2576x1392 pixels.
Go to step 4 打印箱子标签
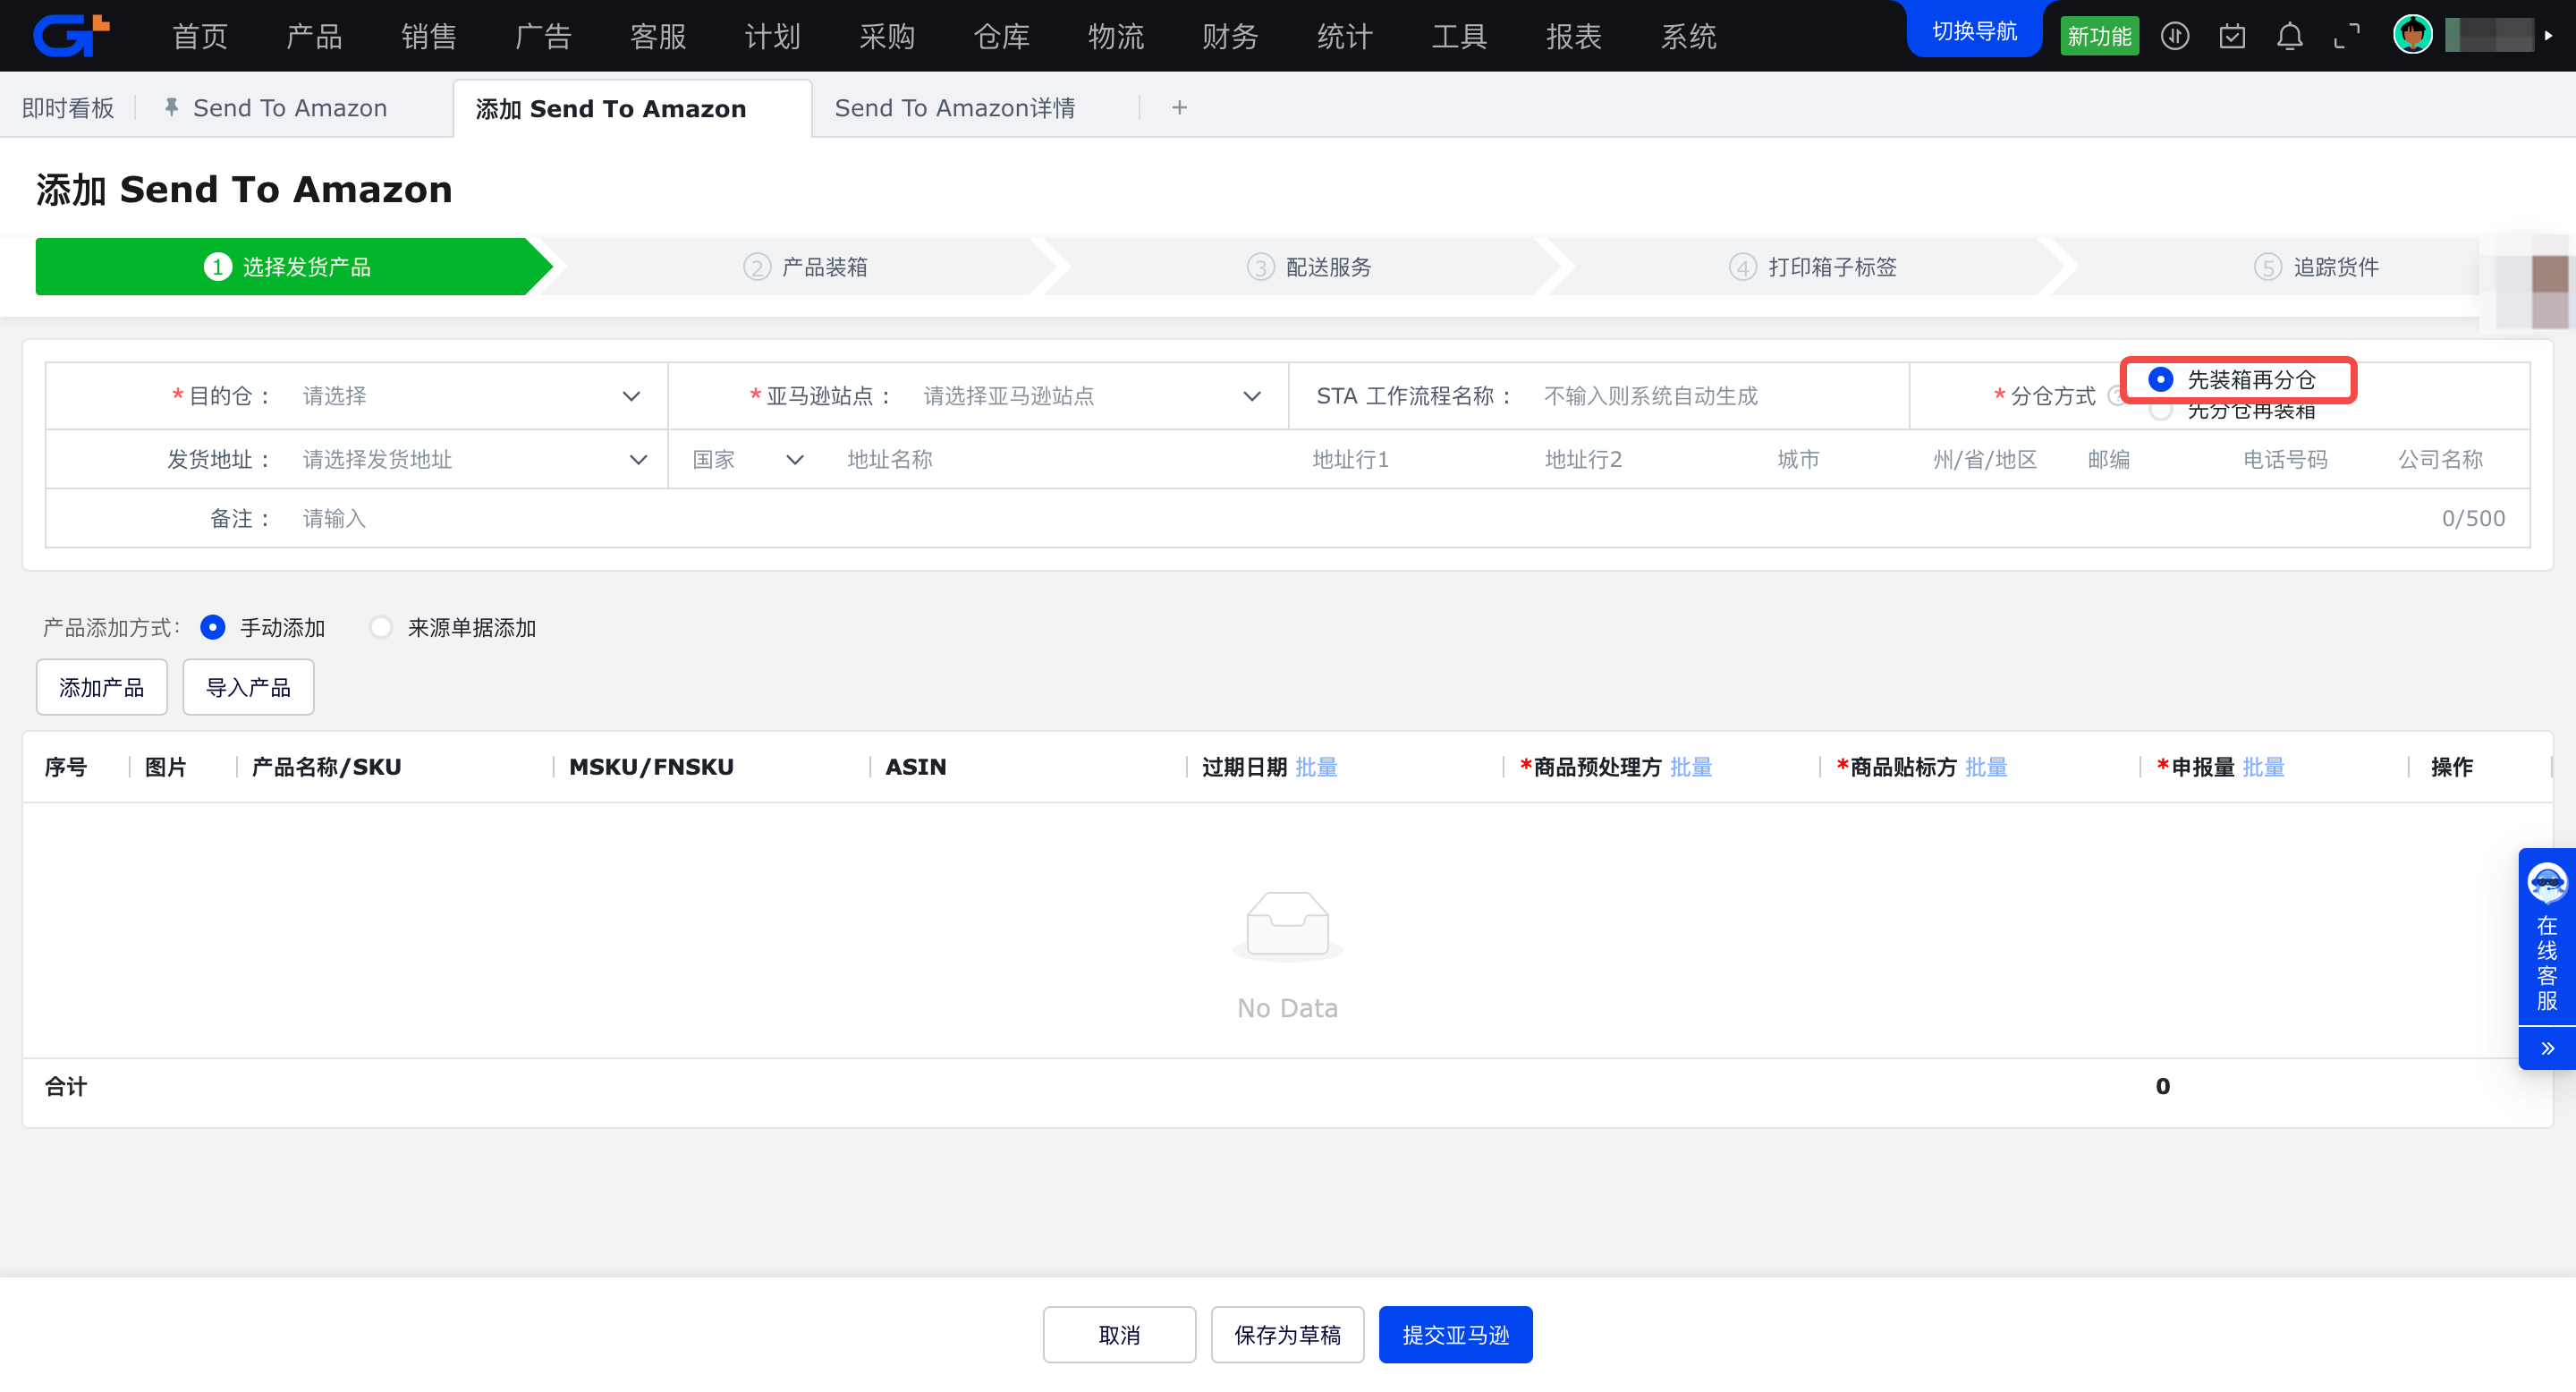pos(1813,267)
